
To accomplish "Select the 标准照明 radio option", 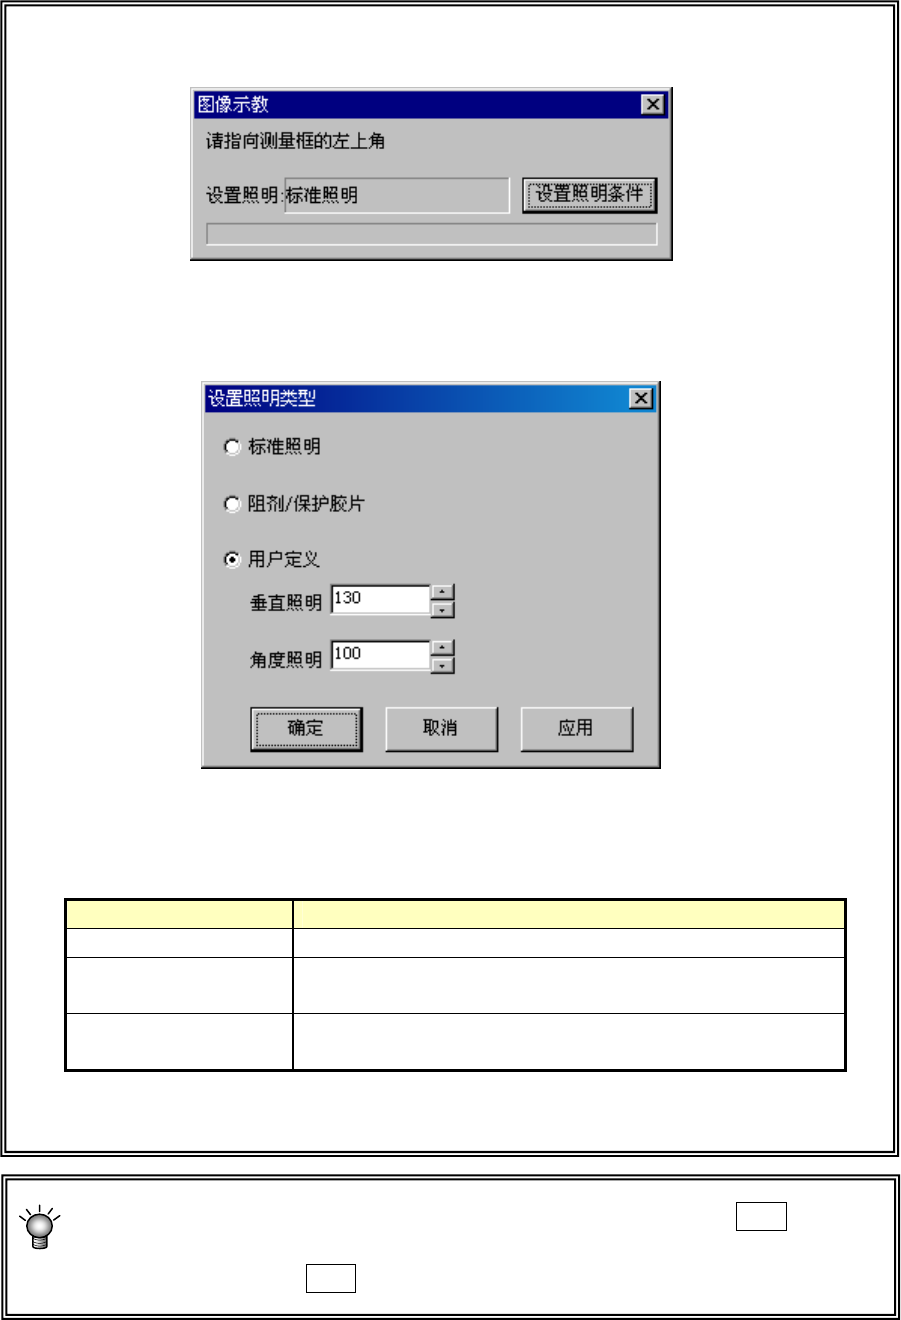I will [x=232, y=447].
